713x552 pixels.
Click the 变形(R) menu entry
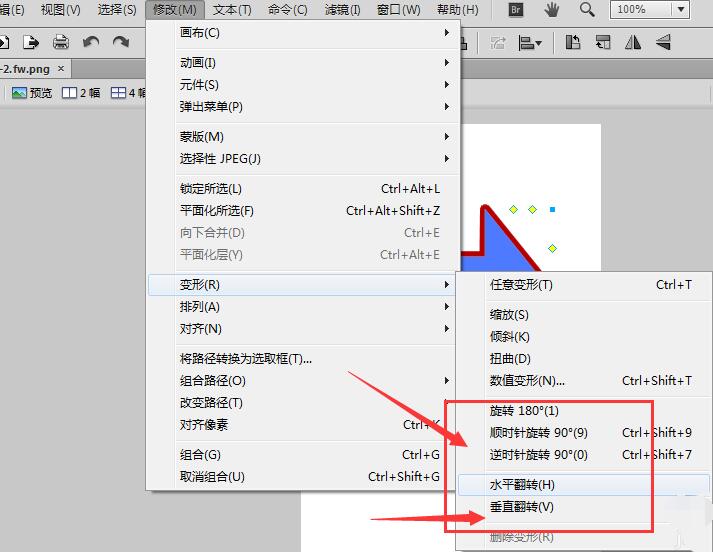[303, 285]
